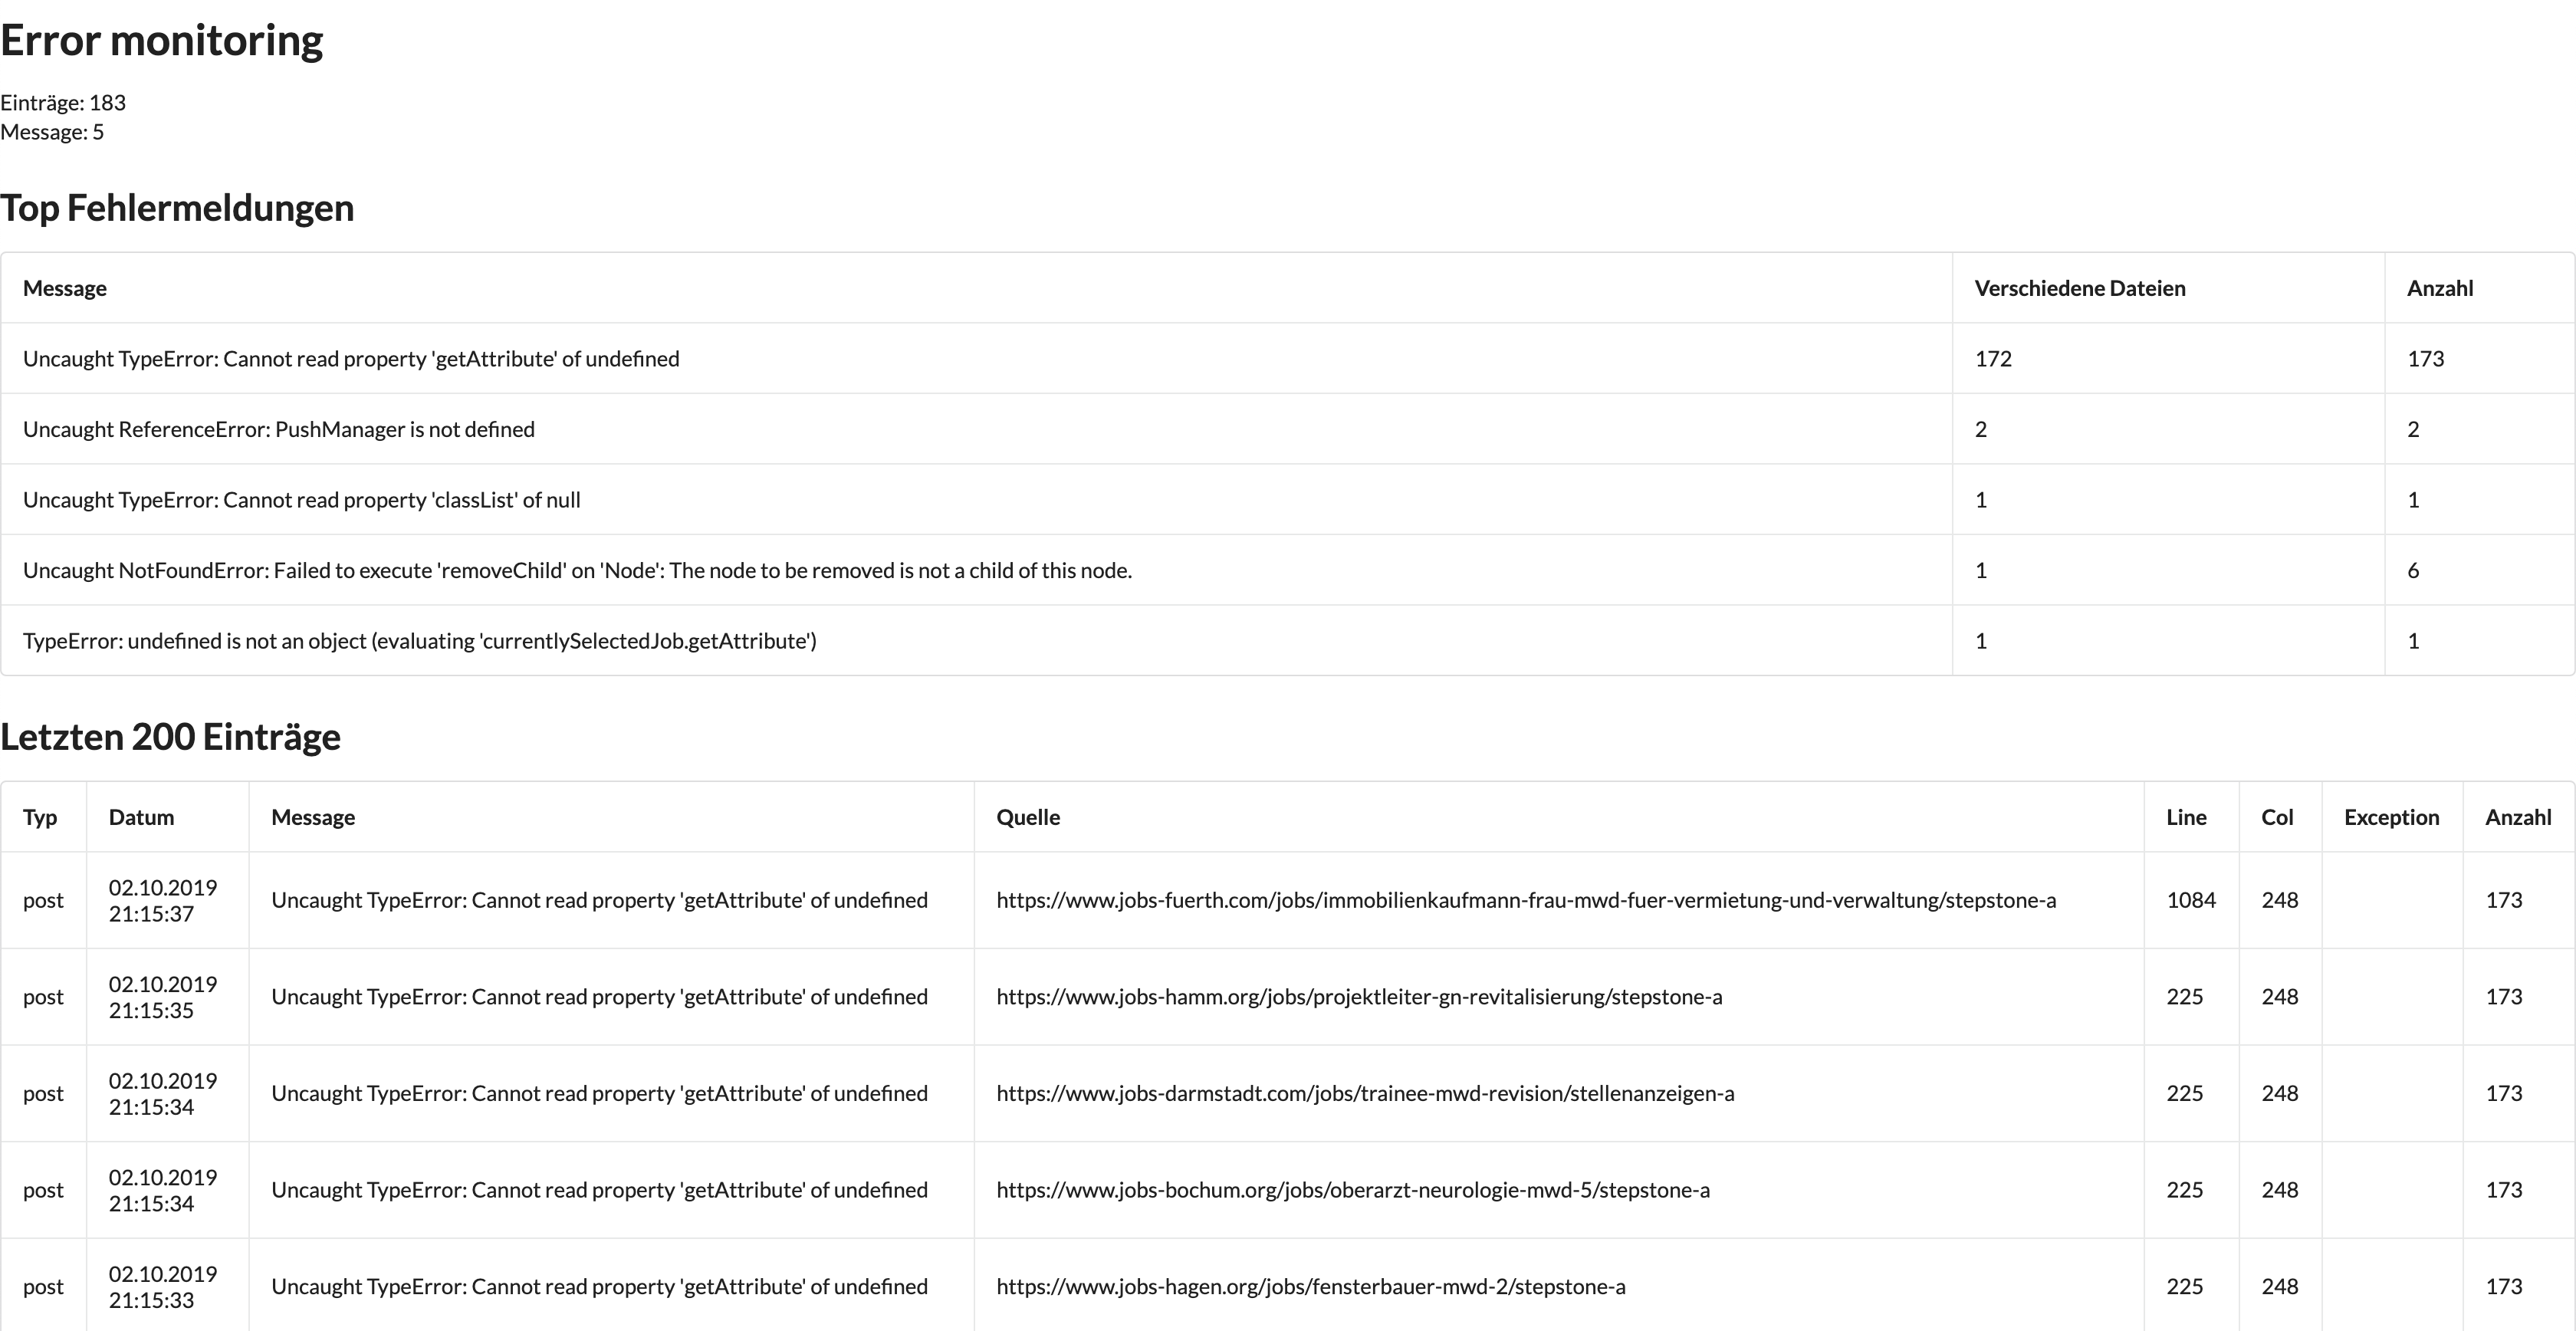Select the jobs-bochum.org oberarzt URL
The height and width of the screenshot is (1331, 2576).
(x=1352, y=1190)
